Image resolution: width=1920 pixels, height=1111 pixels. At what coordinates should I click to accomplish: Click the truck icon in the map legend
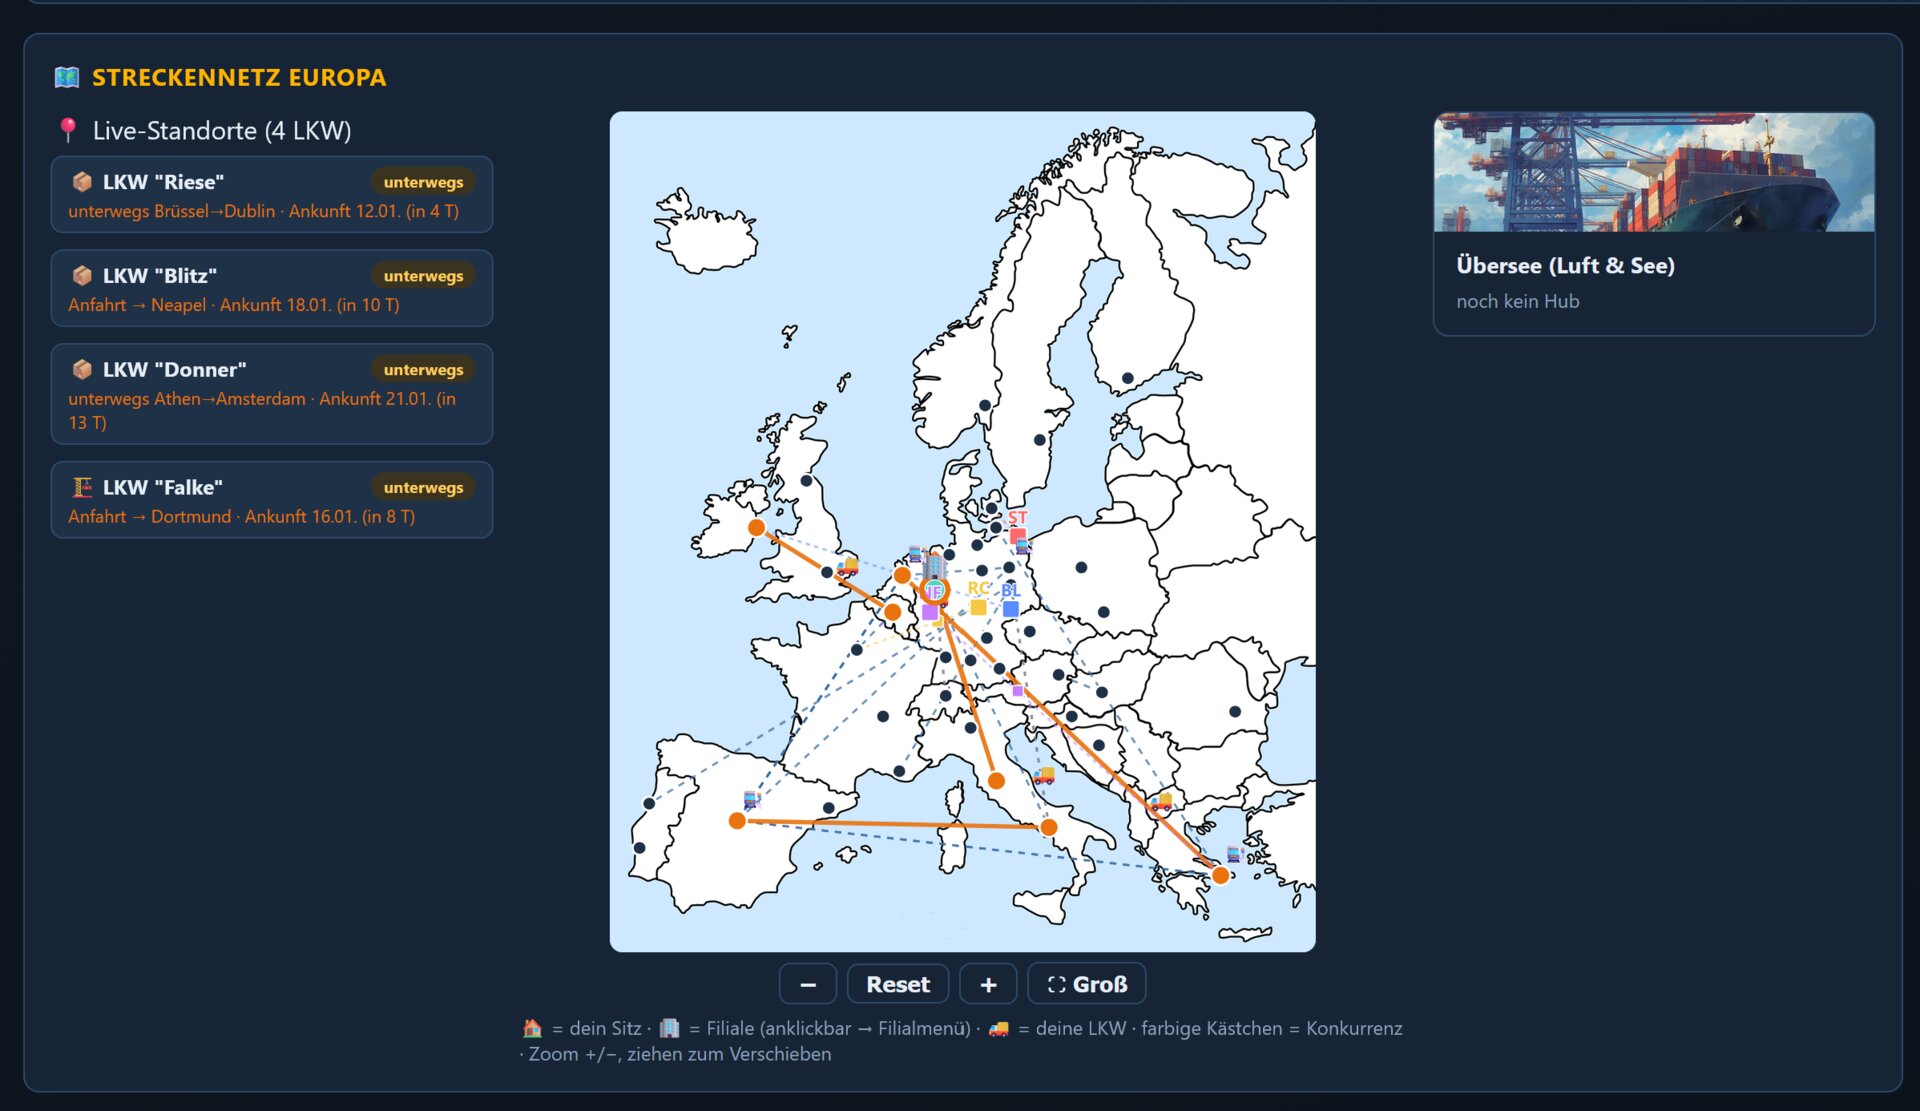(x=998, y=1028)
